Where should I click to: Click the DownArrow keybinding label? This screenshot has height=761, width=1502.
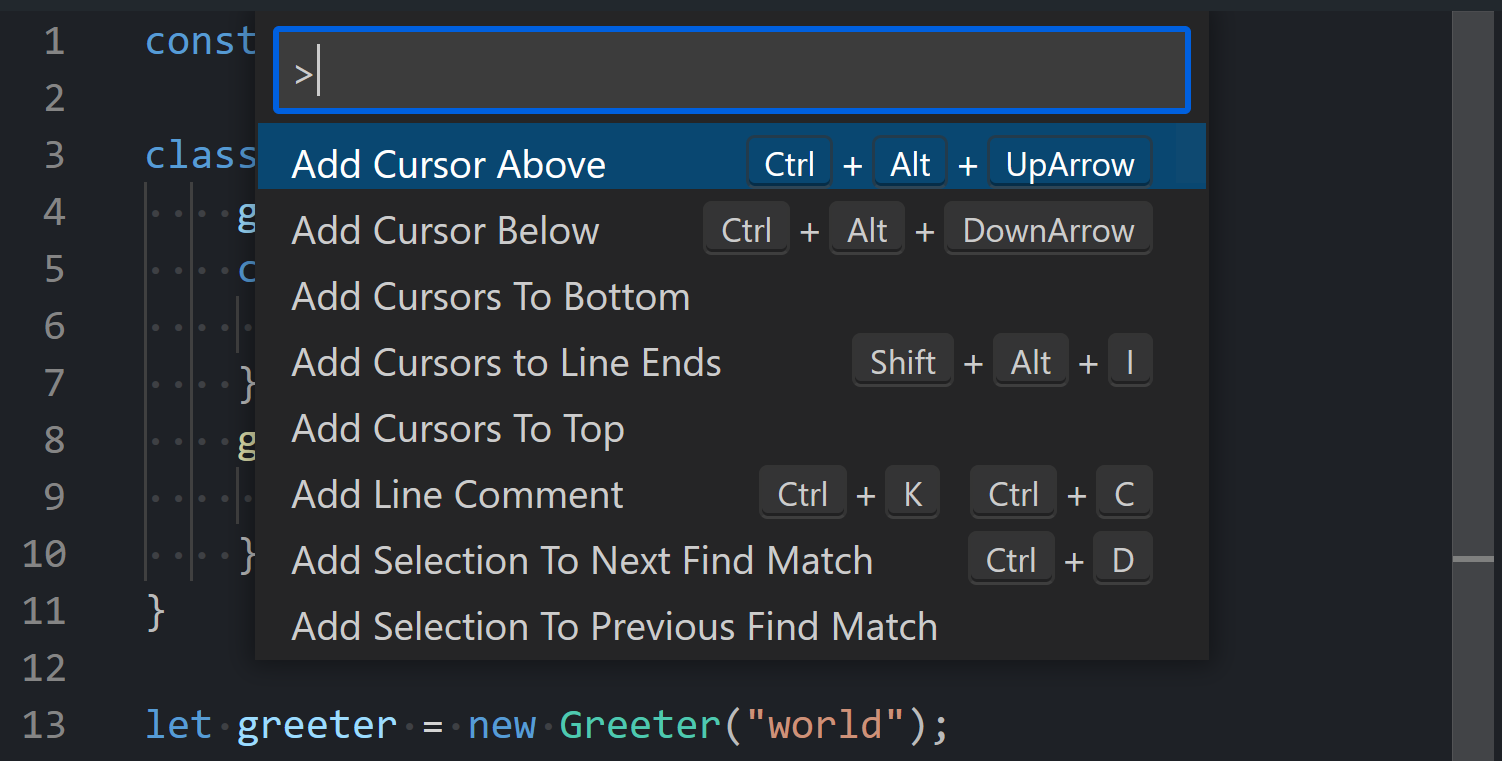pyautogui.click(x=1048, y=231)
